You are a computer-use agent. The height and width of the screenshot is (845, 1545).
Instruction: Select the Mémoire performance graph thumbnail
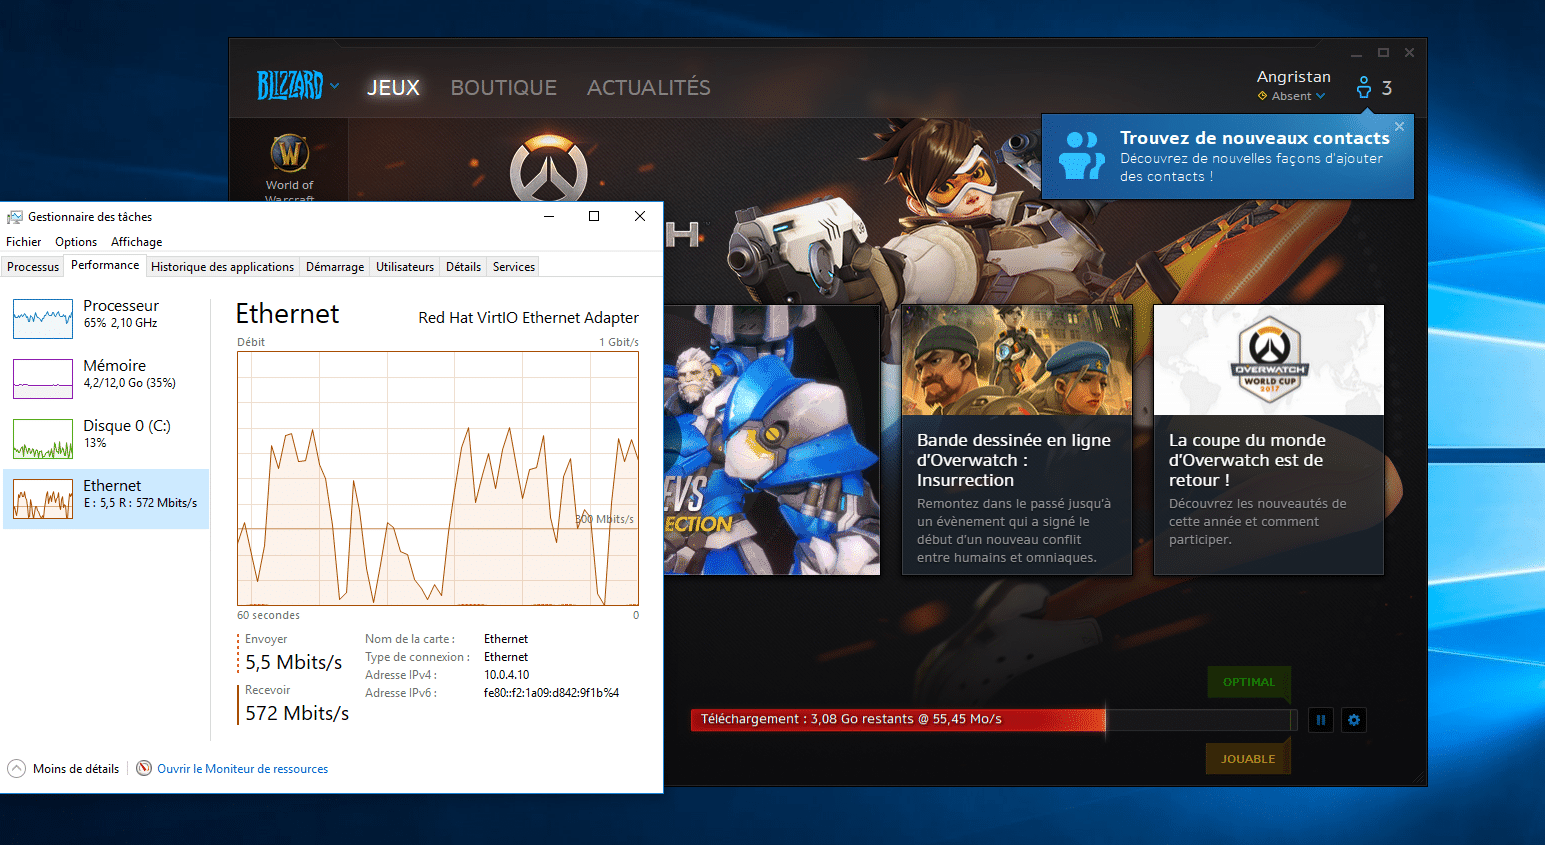[43, 379]
